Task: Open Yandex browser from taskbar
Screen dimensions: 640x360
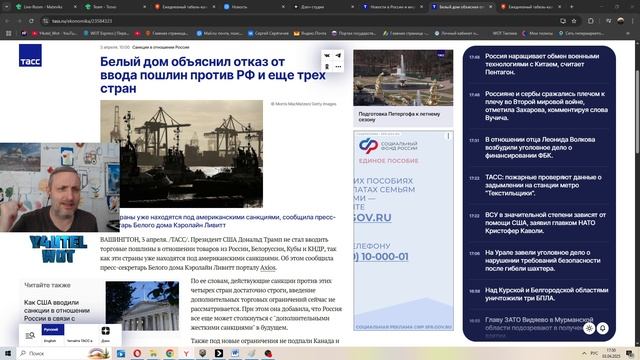Action: pyautogui.click(x=186, y=353)
